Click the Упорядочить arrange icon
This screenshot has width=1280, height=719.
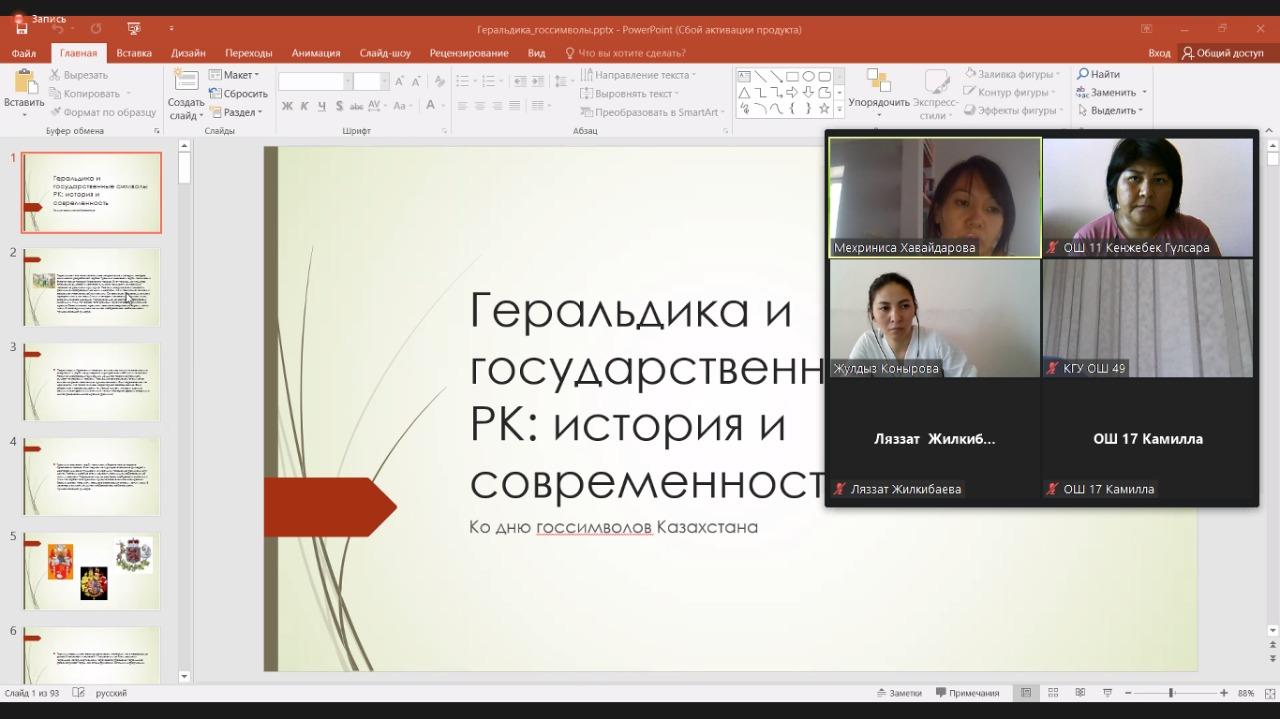[878, 82]
